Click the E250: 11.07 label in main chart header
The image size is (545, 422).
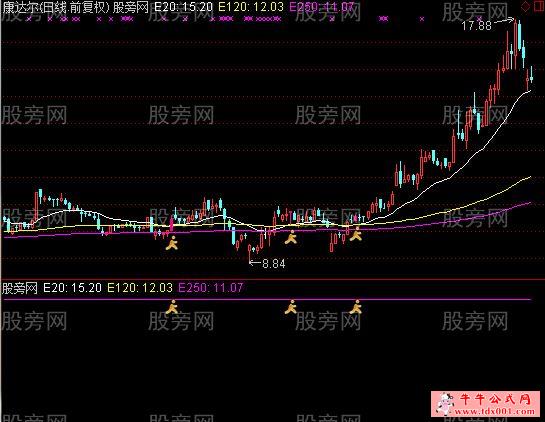coord(322,7)
